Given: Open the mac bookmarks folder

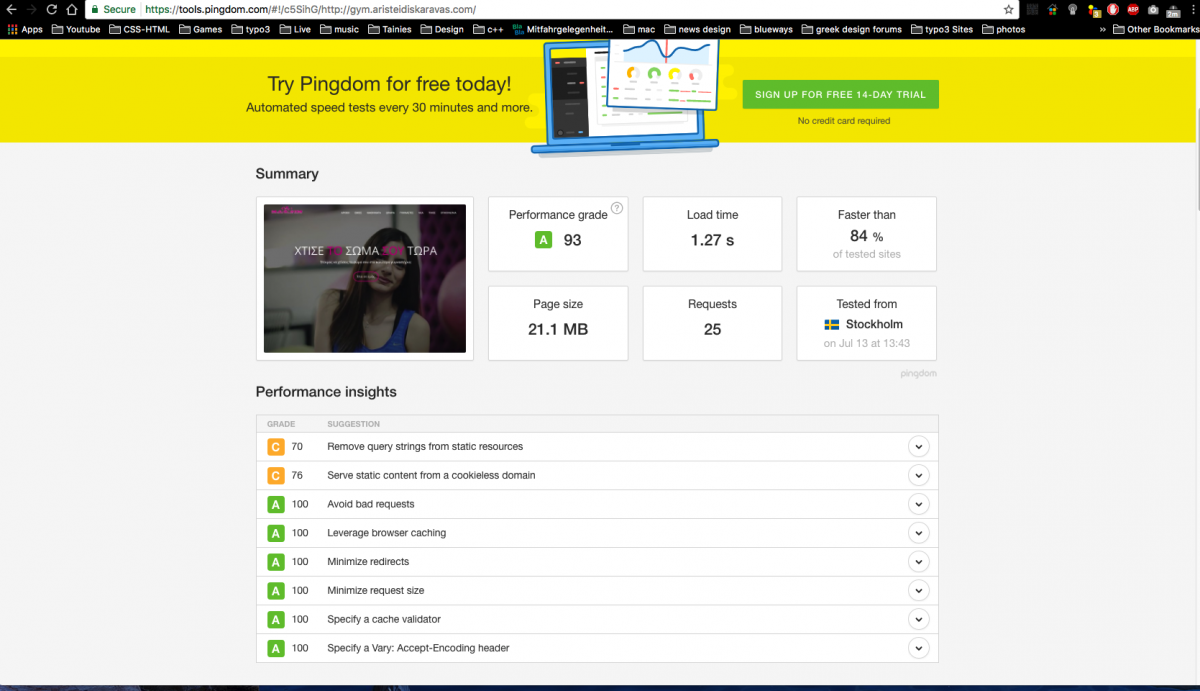Looking at the screenshot, I should tap(639, 29).
